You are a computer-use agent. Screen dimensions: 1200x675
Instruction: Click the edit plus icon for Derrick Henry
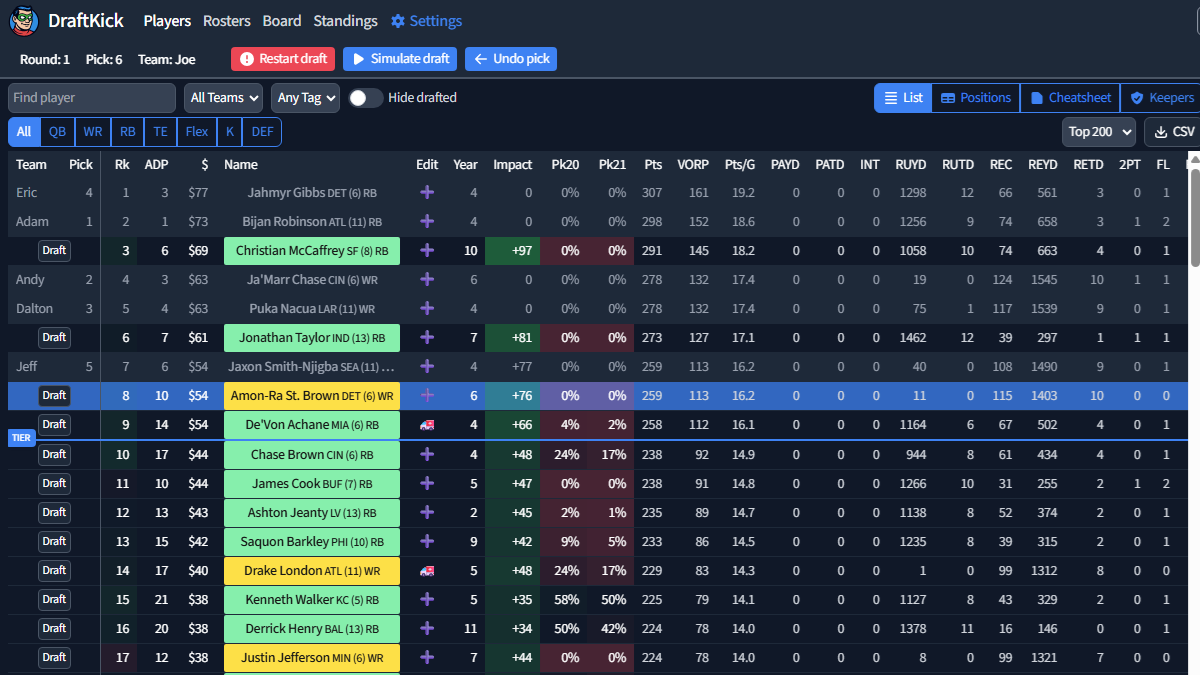click(x=427, y=629)
